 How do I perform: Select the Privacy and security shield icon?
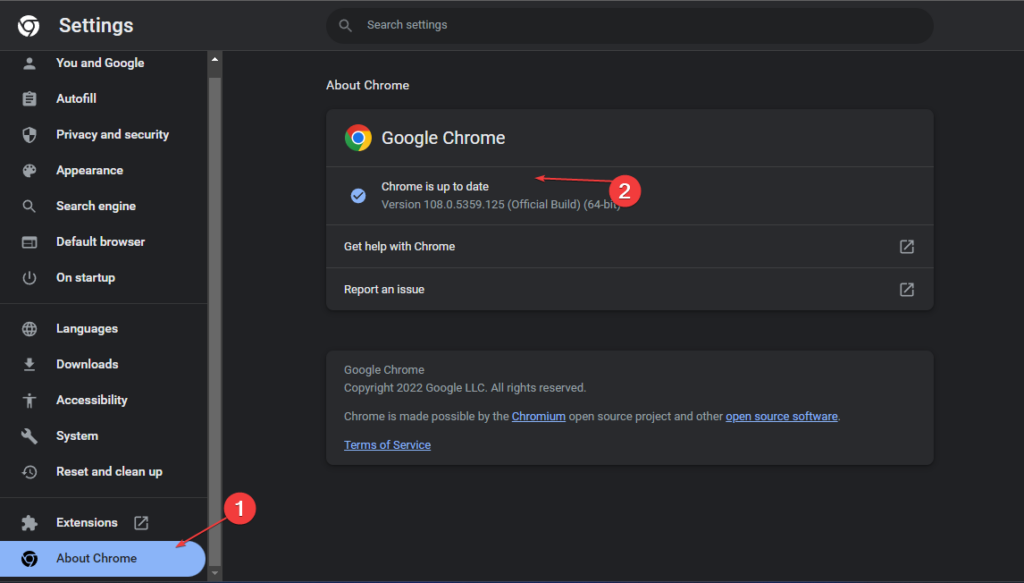pos(29,134)
